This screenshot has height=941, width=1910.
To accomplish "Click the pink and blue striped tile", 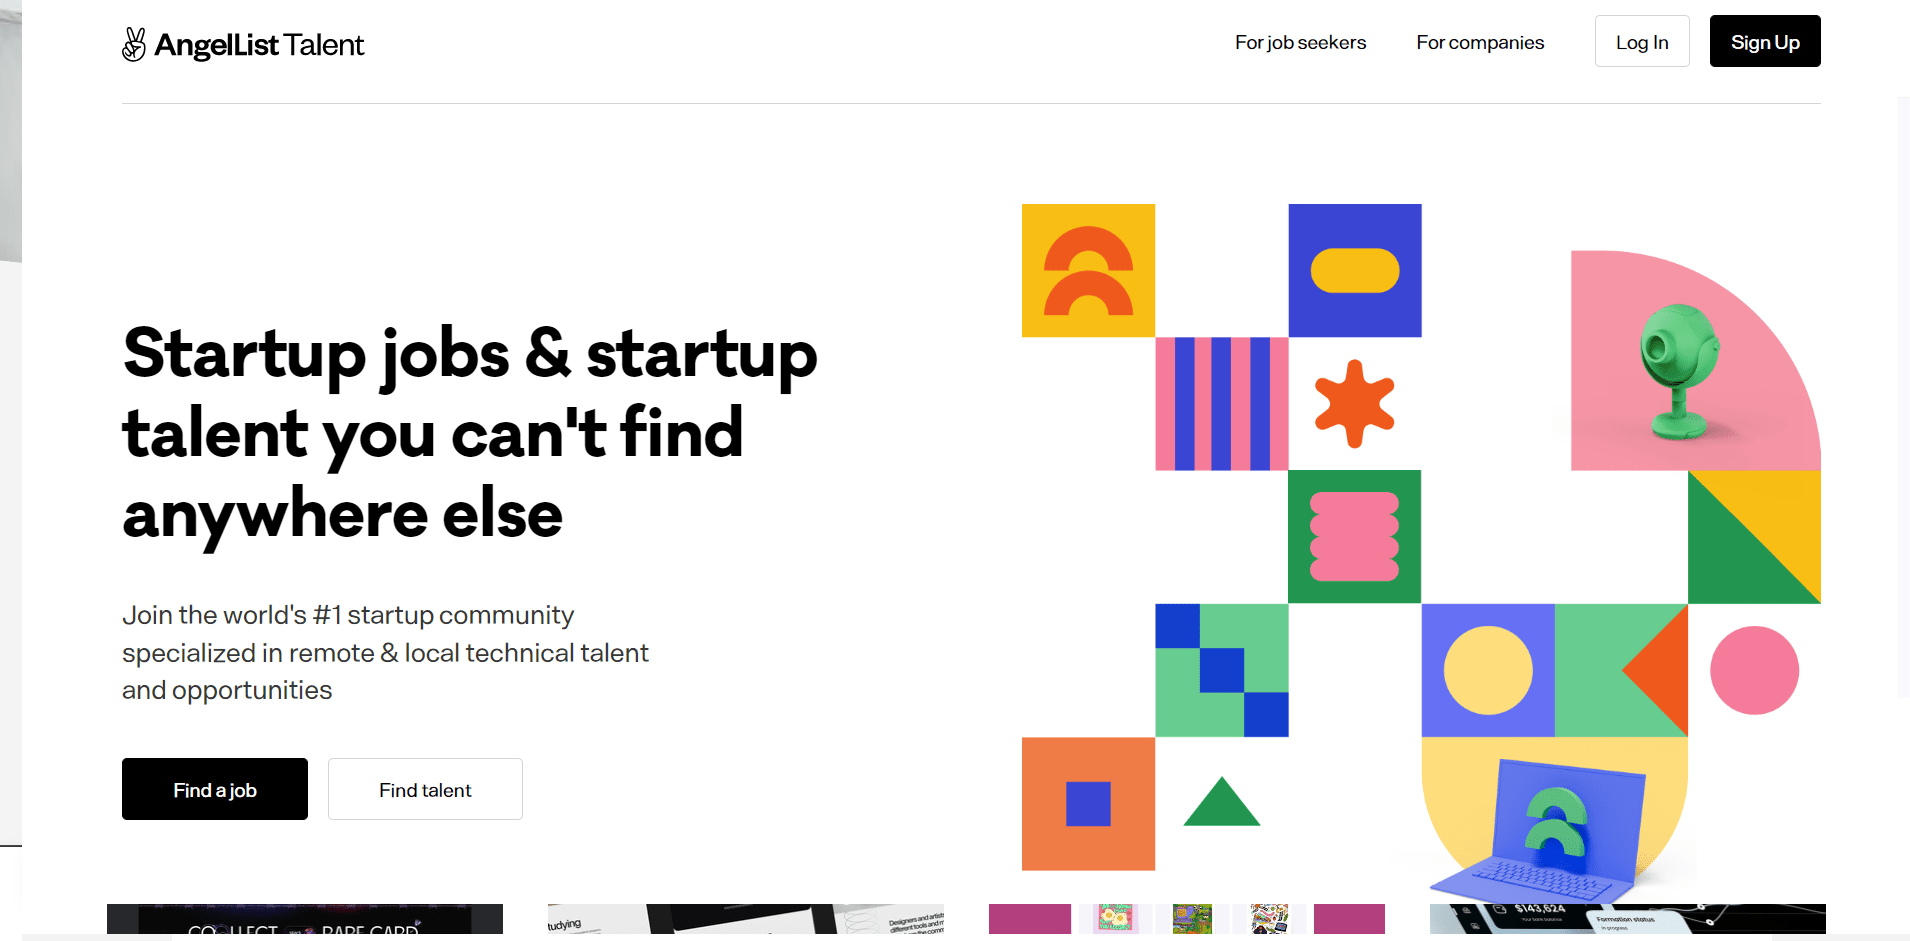I will coord(1221,403).
